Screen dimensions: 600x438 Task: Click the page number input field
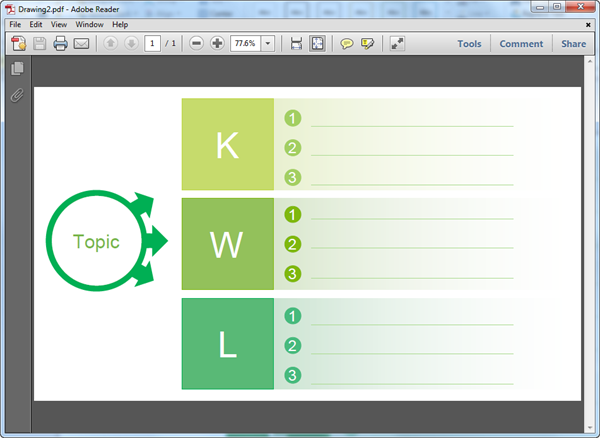pyautogui.click(x=152, y=44)
